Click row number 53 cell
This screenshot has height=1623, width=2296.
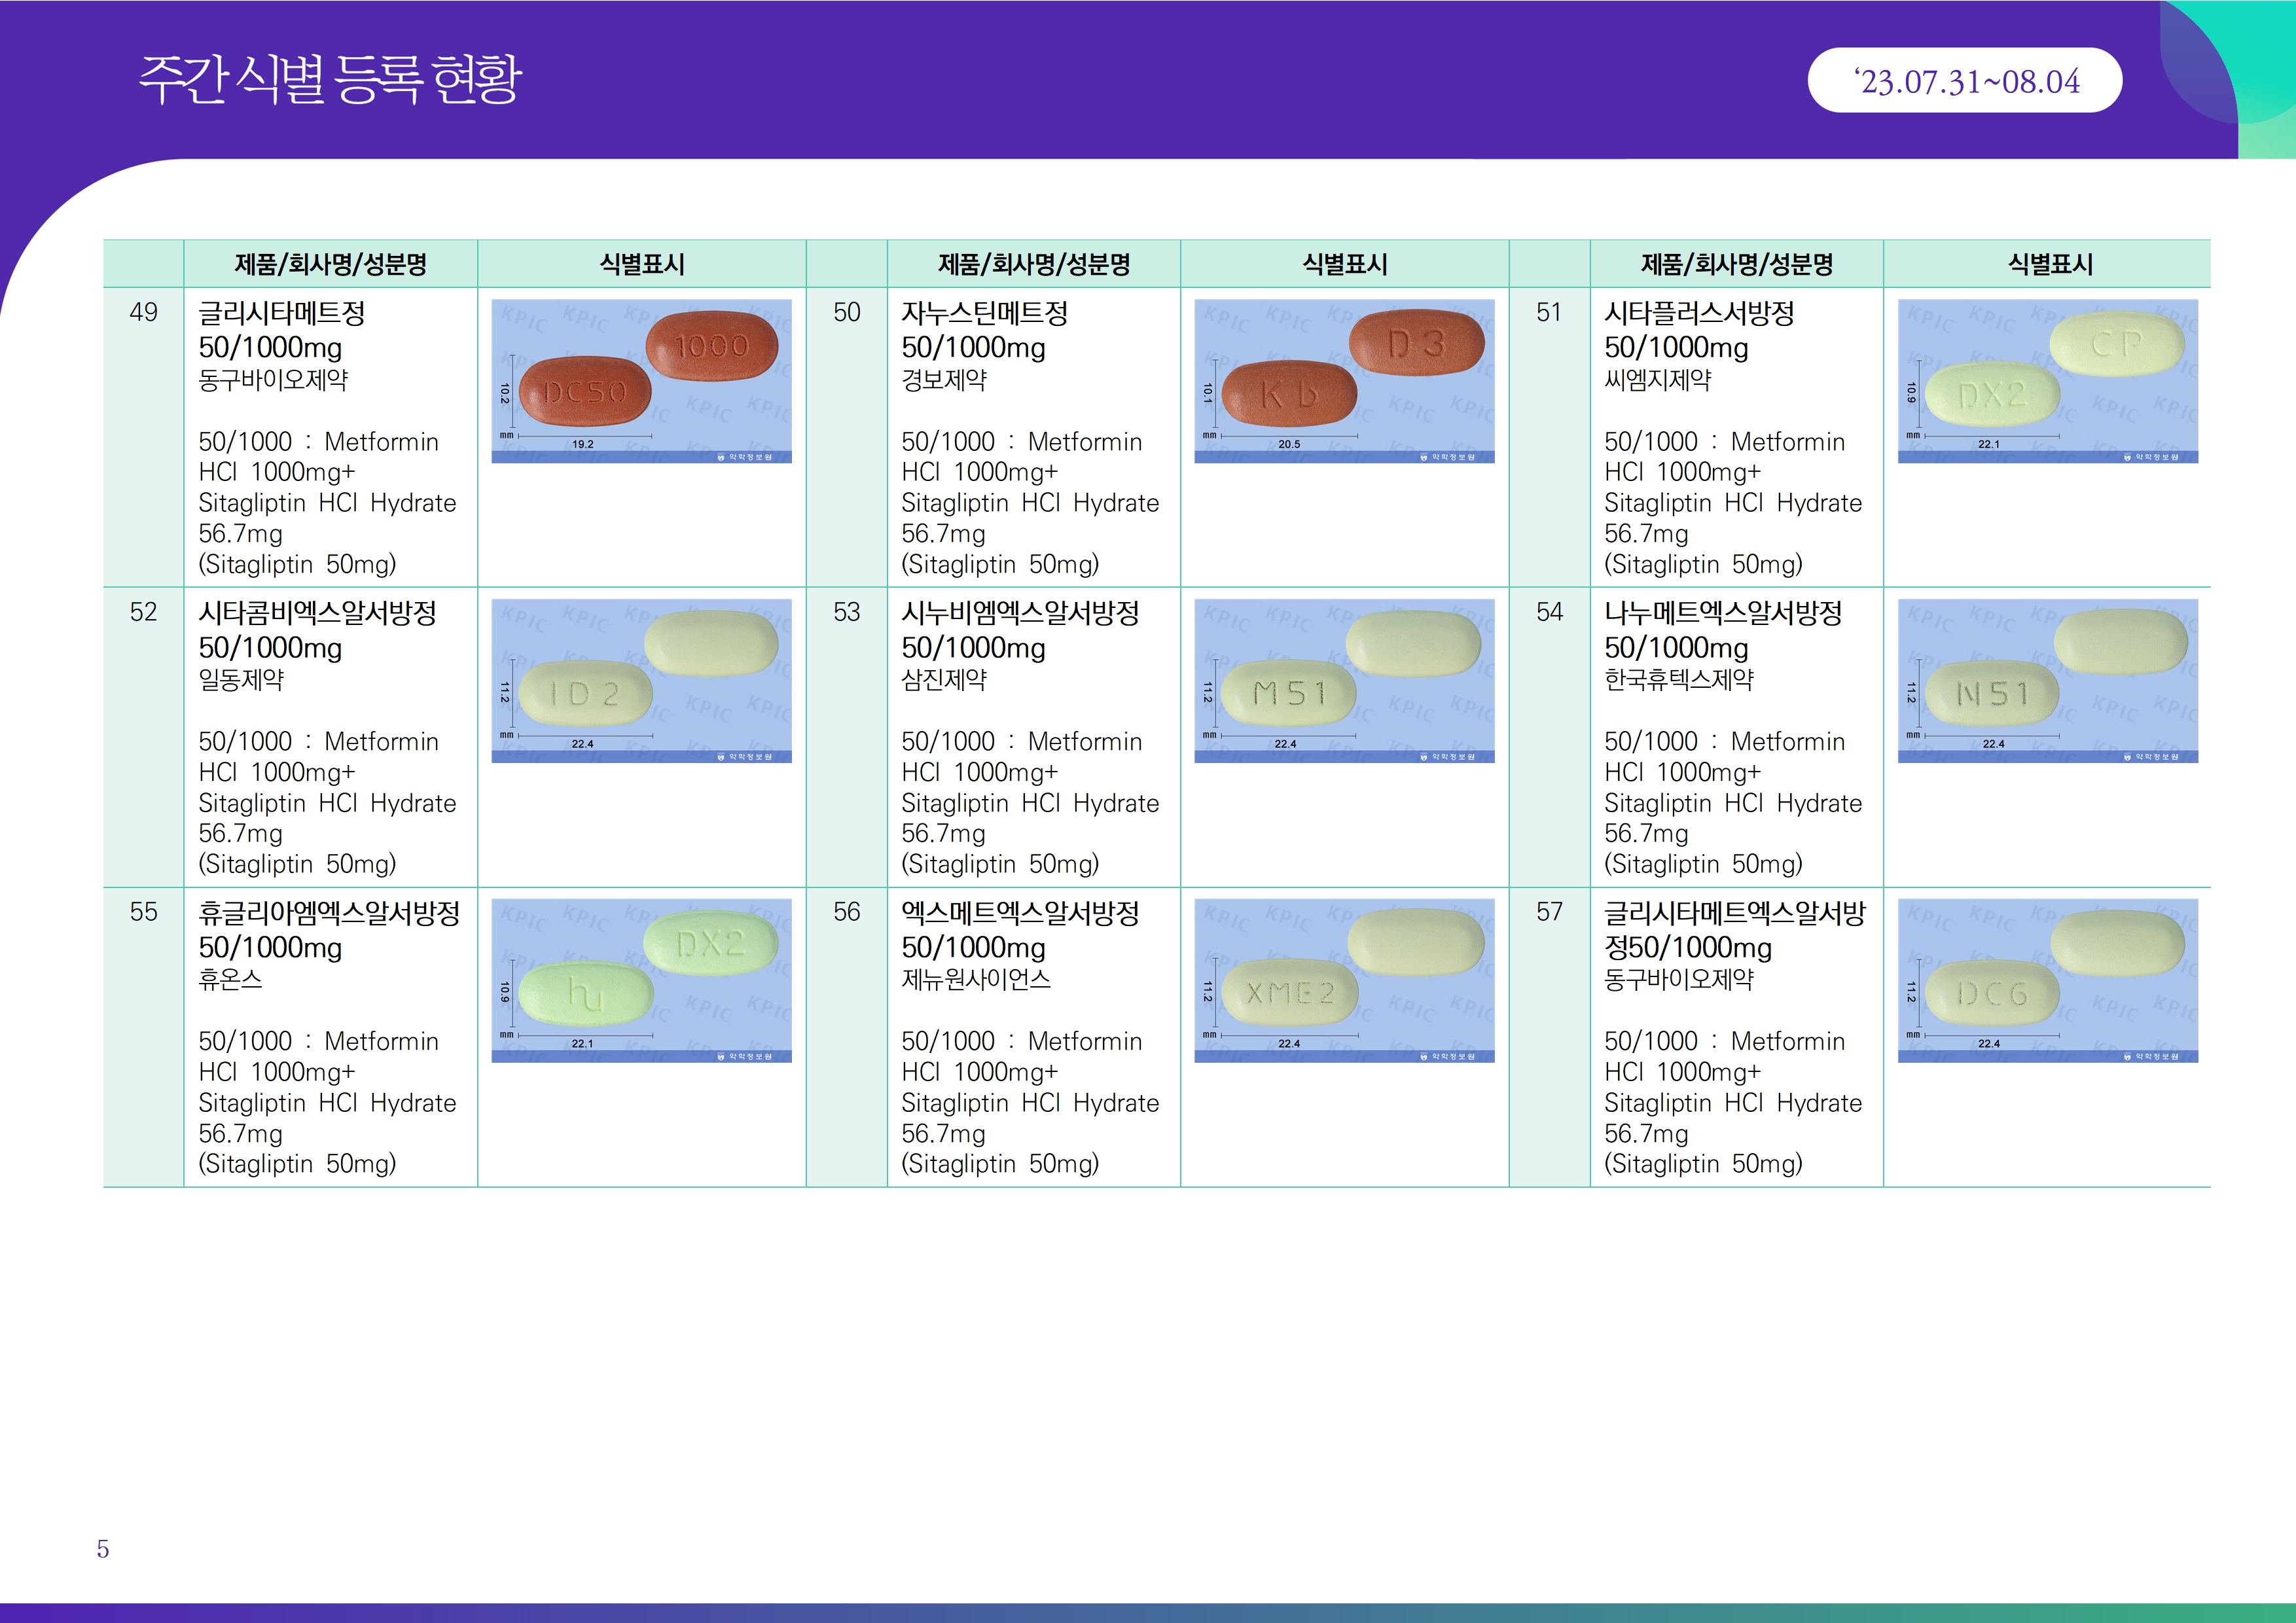click(846, 612)
